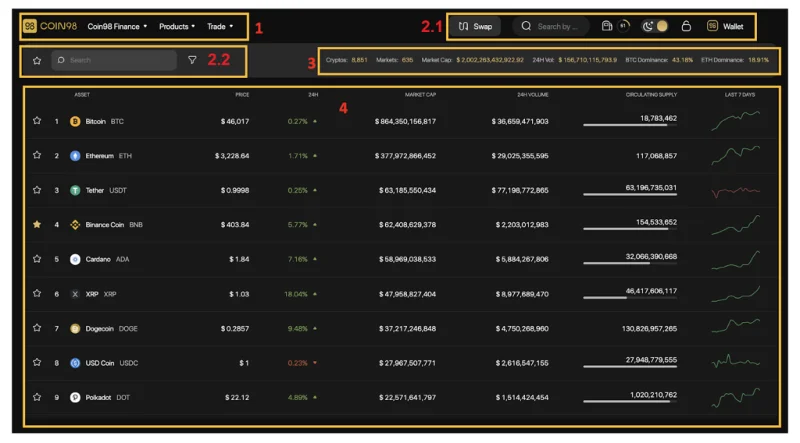
Task: Favorite Cardano with its star
Action: click(37, 259)
